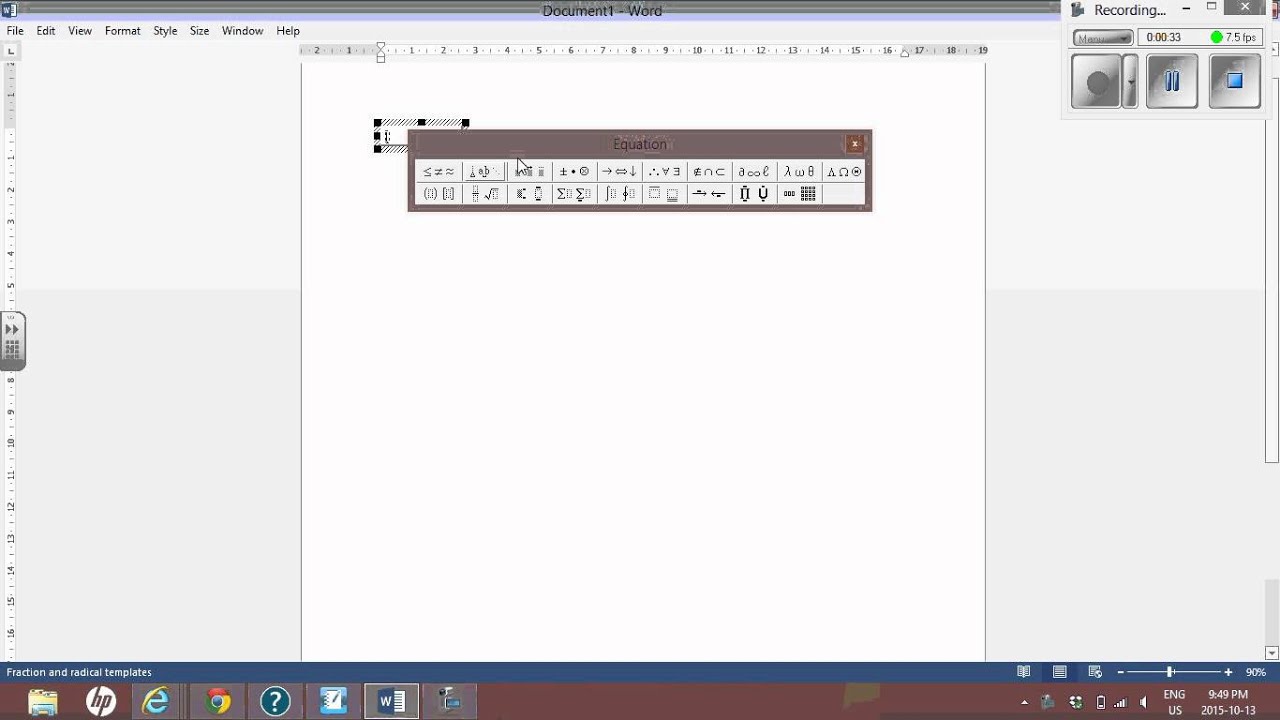
Task: Expand the arrow beside the record button
Action: (x=1130, y=82)
